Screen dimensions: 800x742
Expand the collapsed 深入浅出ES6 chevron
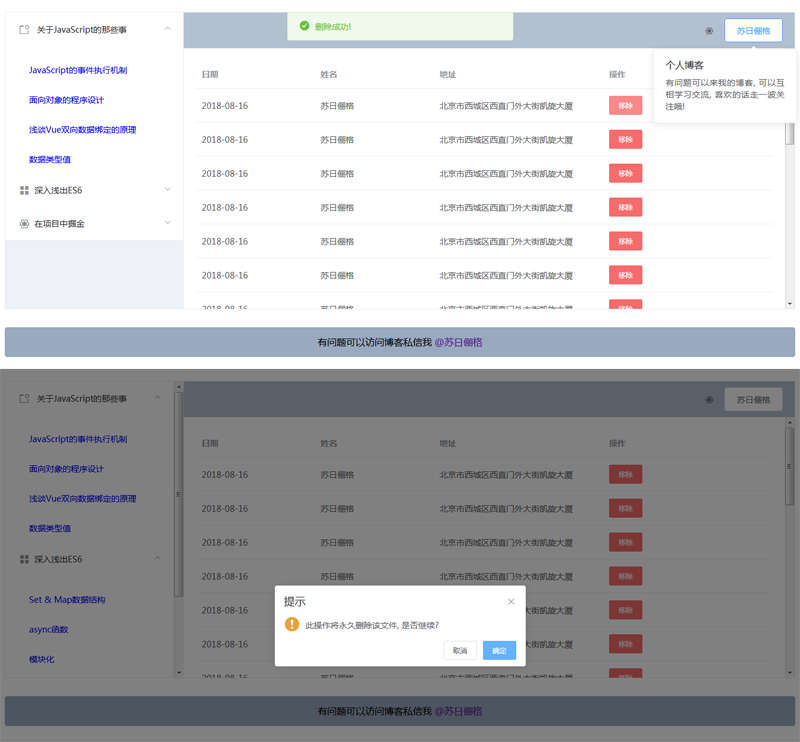(168, 189)
